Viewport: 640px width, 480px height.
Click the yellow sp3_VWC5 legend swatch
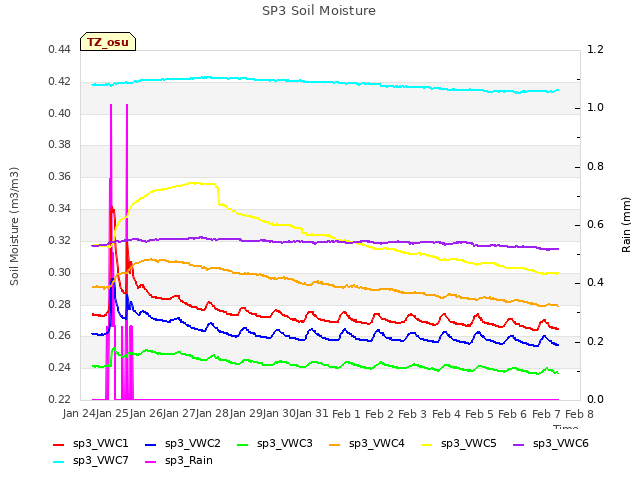[427, 444]
